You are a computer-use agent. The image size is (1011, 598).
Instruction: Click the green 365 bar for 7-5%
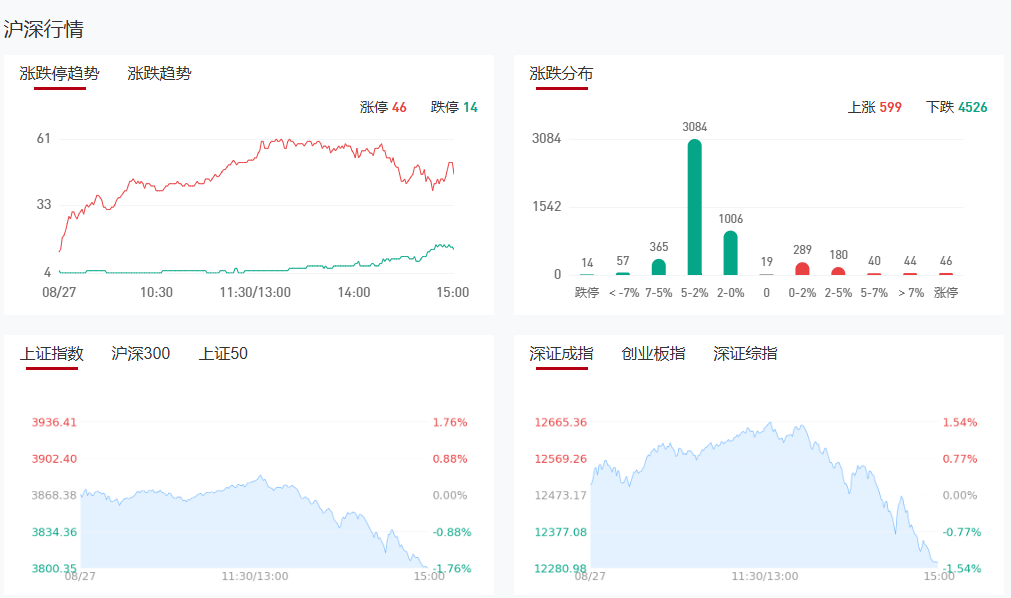[x=659, y=267]
